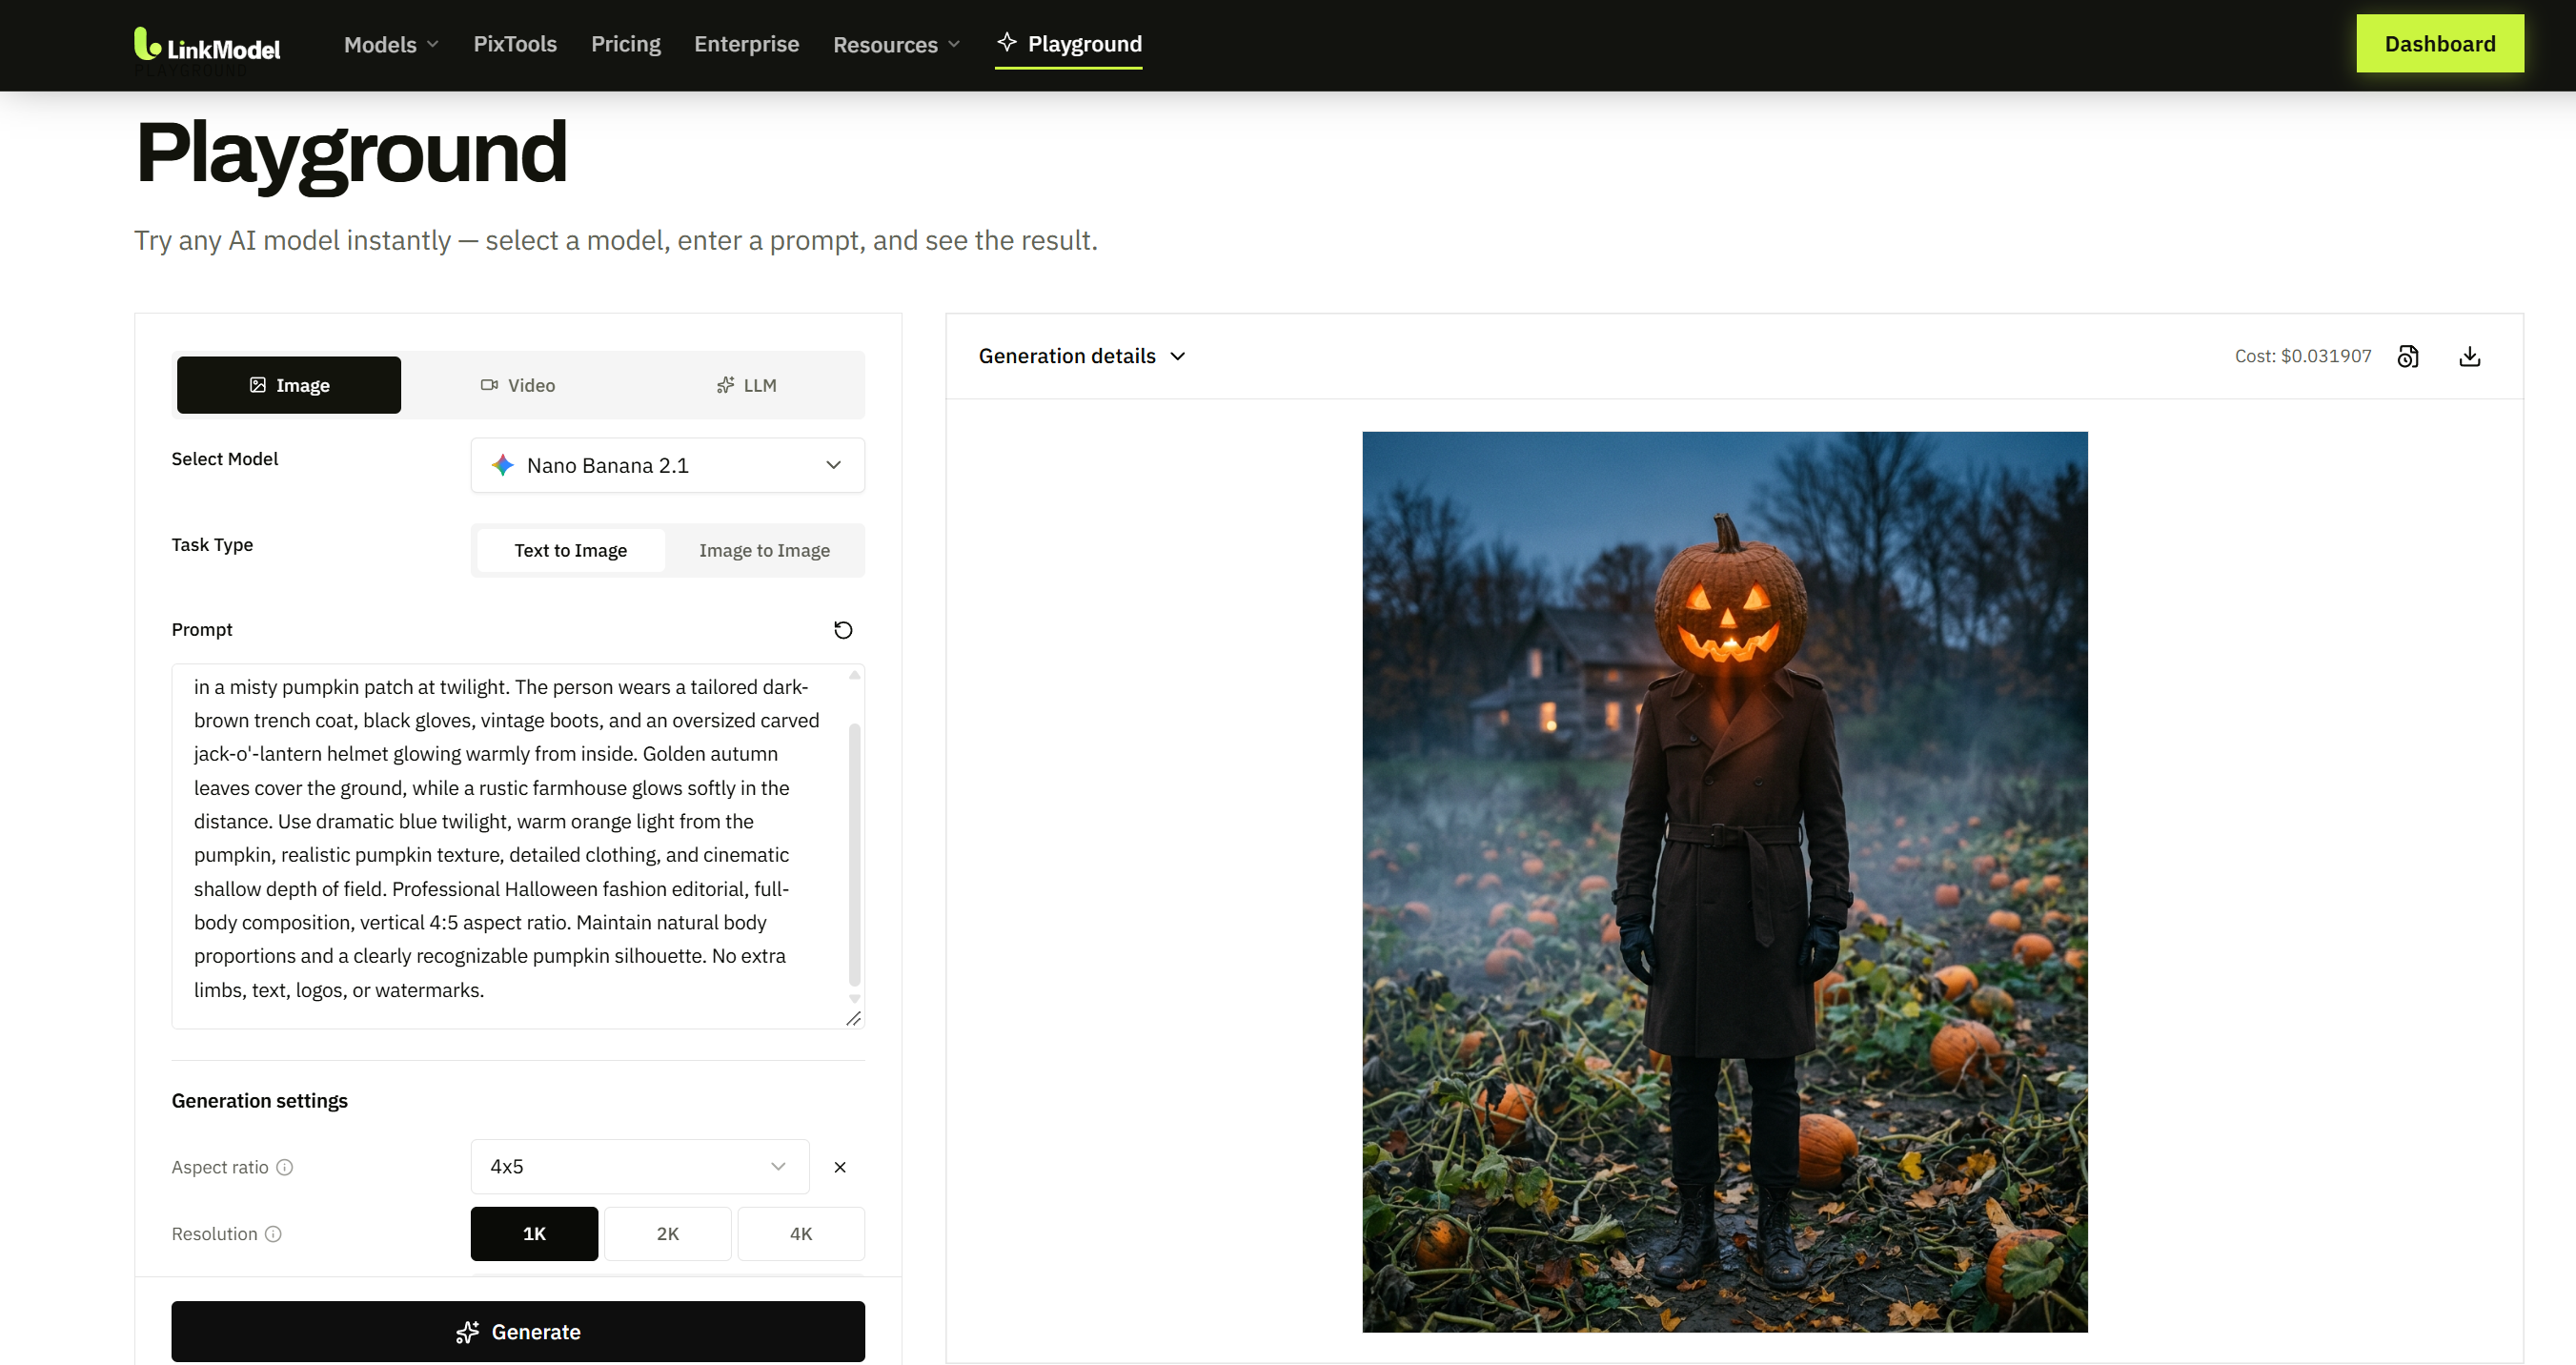Click the Nano Banana model star icon

(x=503, y=465)
